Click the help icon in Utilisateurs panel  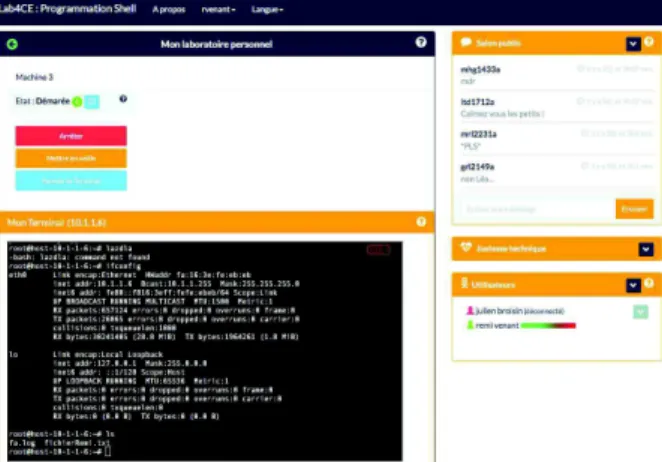click(649, 283)
